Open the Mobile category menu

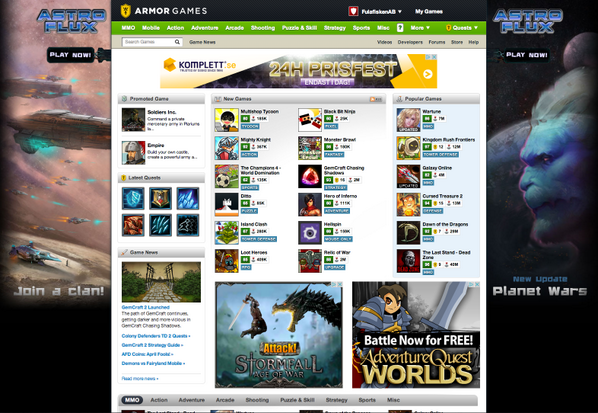pos(151,28)
